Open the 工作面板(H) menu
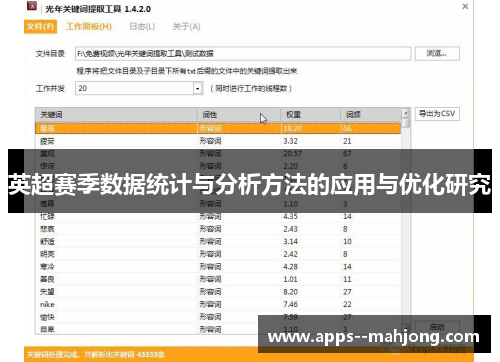Screen dimensions: 500x362 89,27
